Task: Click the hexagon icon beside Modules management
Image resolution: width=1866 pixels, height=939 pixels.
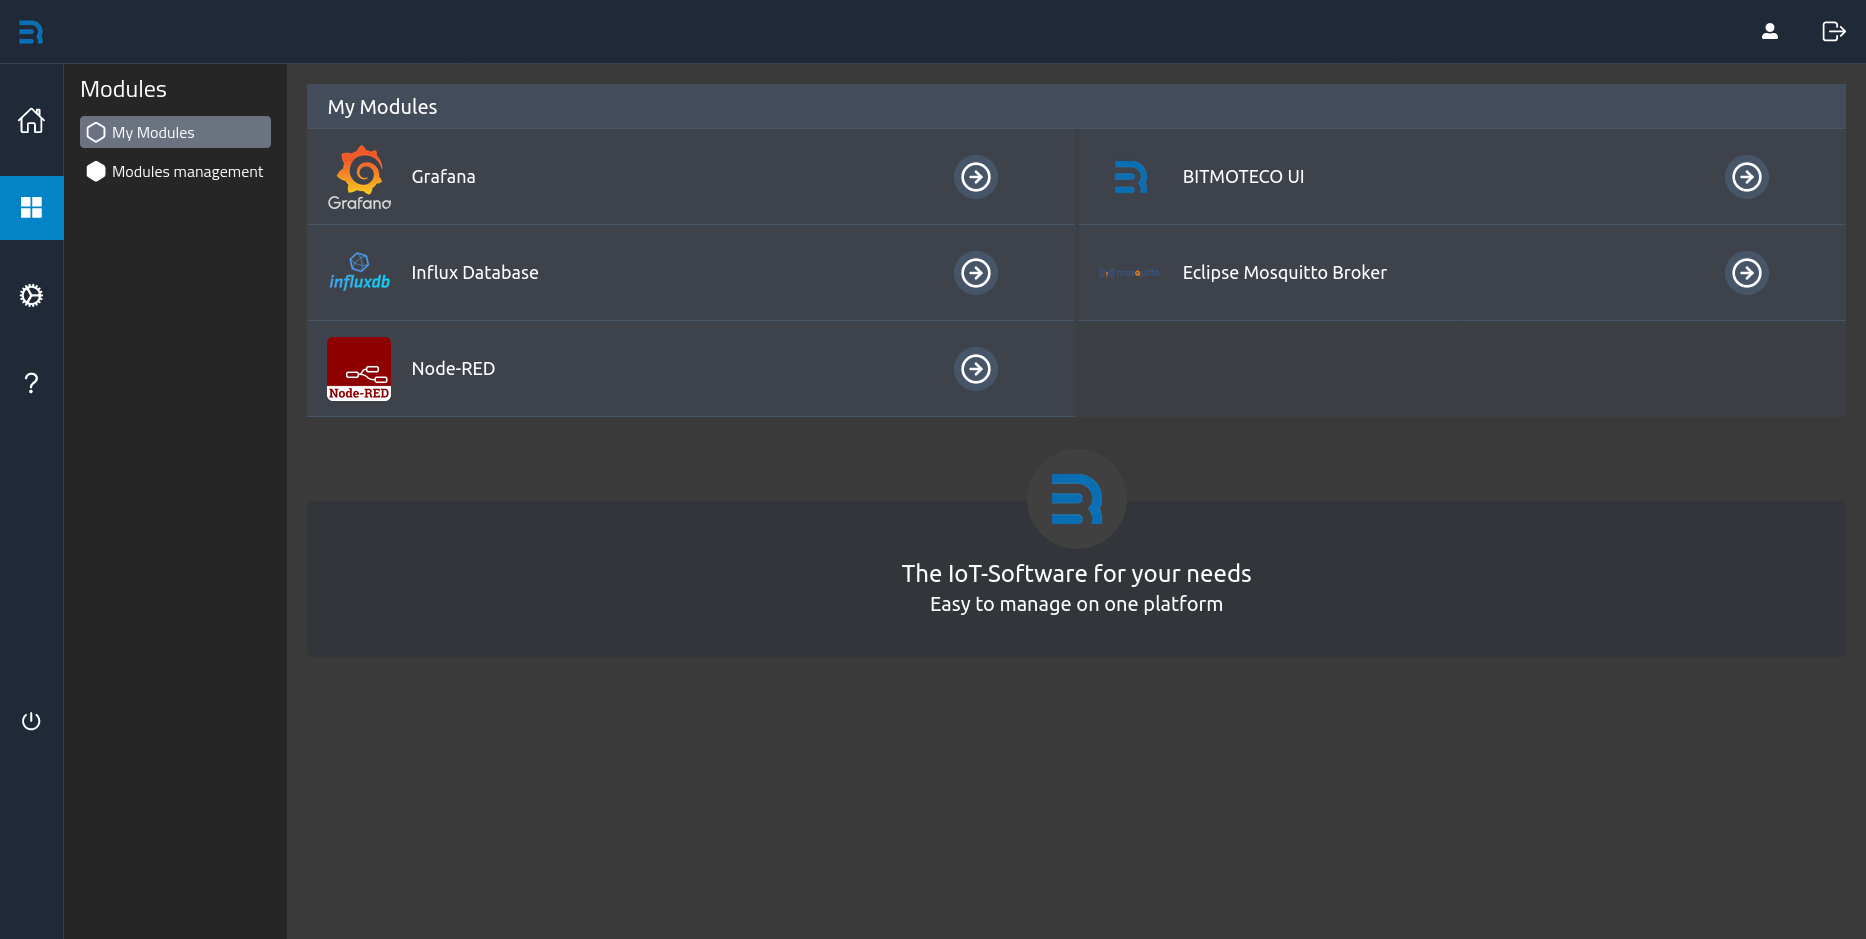Action: 96,172
